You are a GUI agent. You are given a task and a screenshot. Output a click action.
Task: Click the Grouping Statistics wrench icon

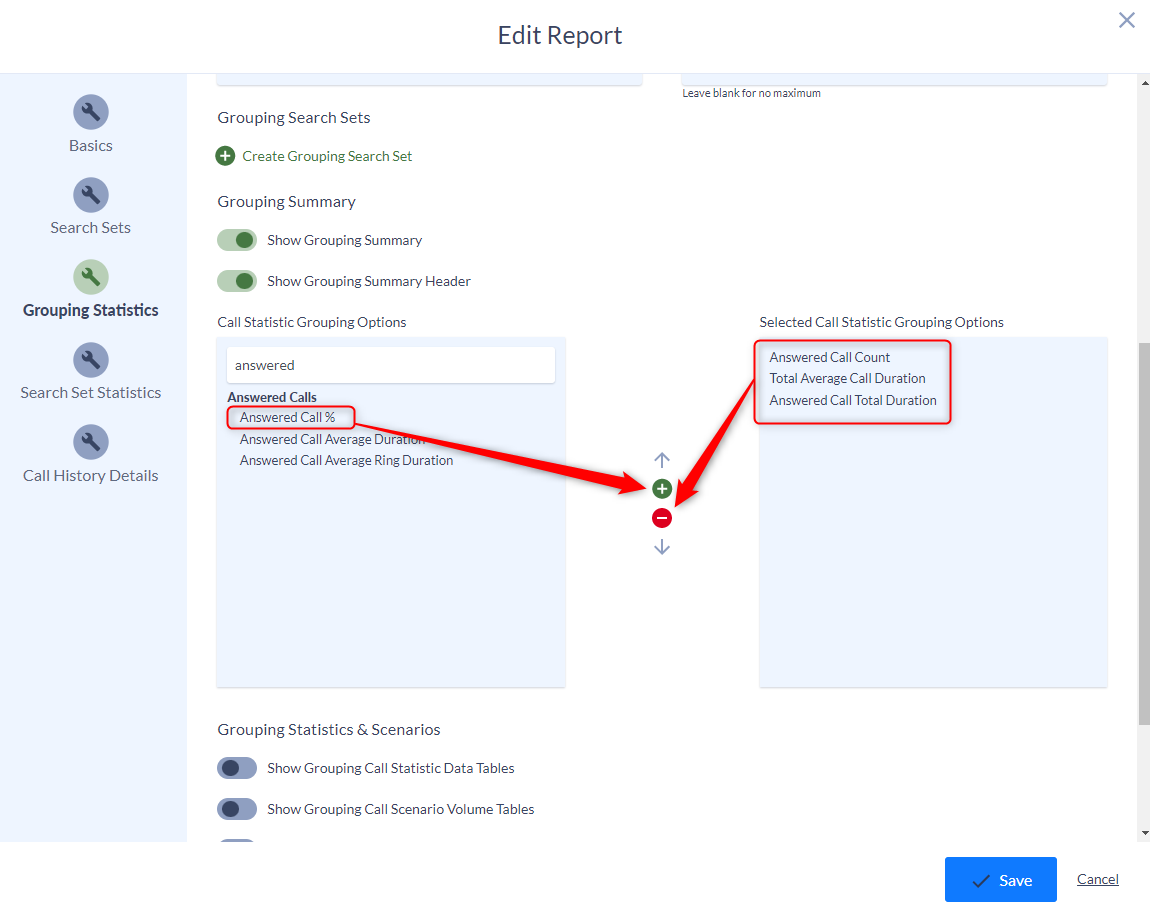(x=90, y=276)
